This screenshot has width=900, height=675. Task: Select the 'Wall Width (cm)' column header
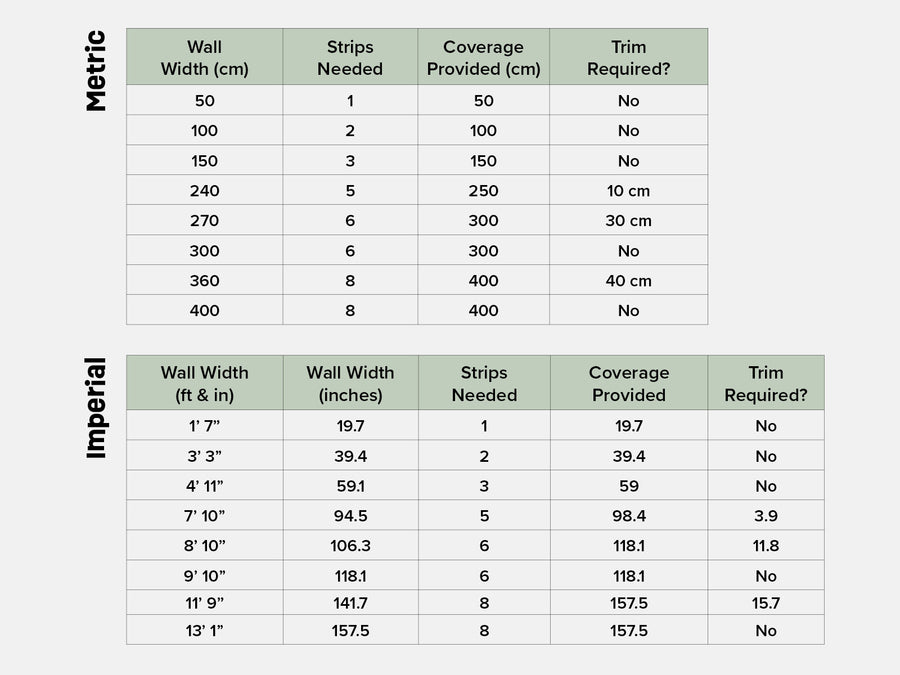[204, 58]
